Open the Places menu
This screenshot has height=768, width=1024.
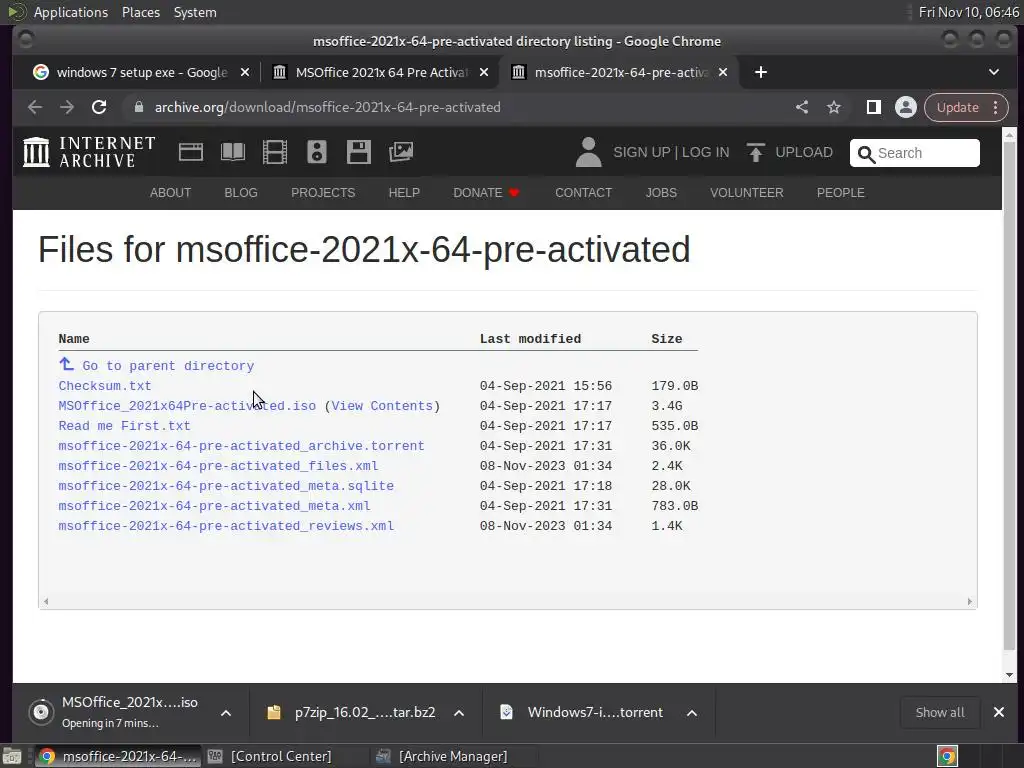[x=141, y=12]
